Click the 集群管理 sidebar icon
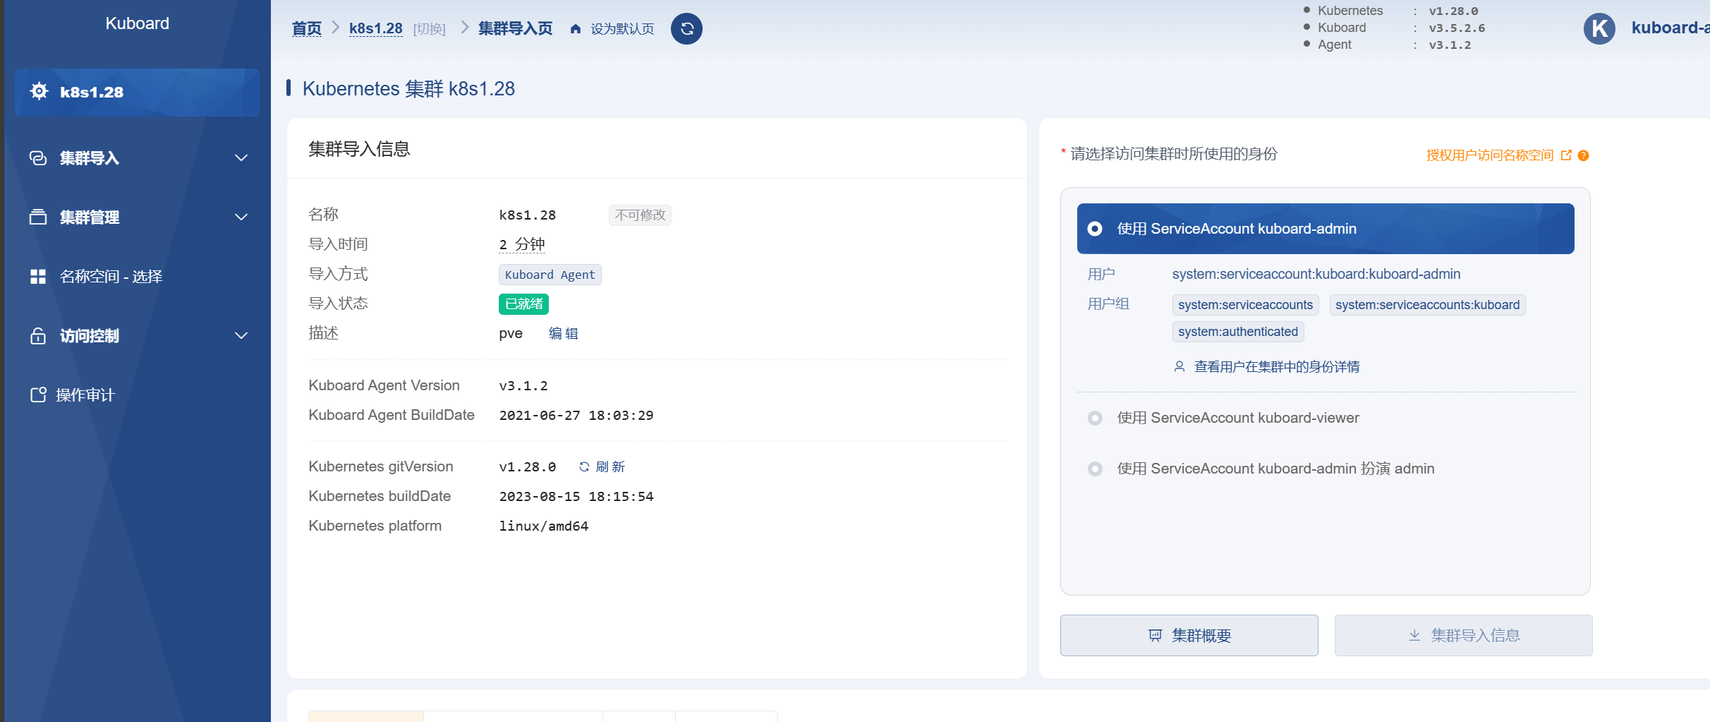Image resolution: width=1710 pixels, height=722 pixels. tap(38, 217)
